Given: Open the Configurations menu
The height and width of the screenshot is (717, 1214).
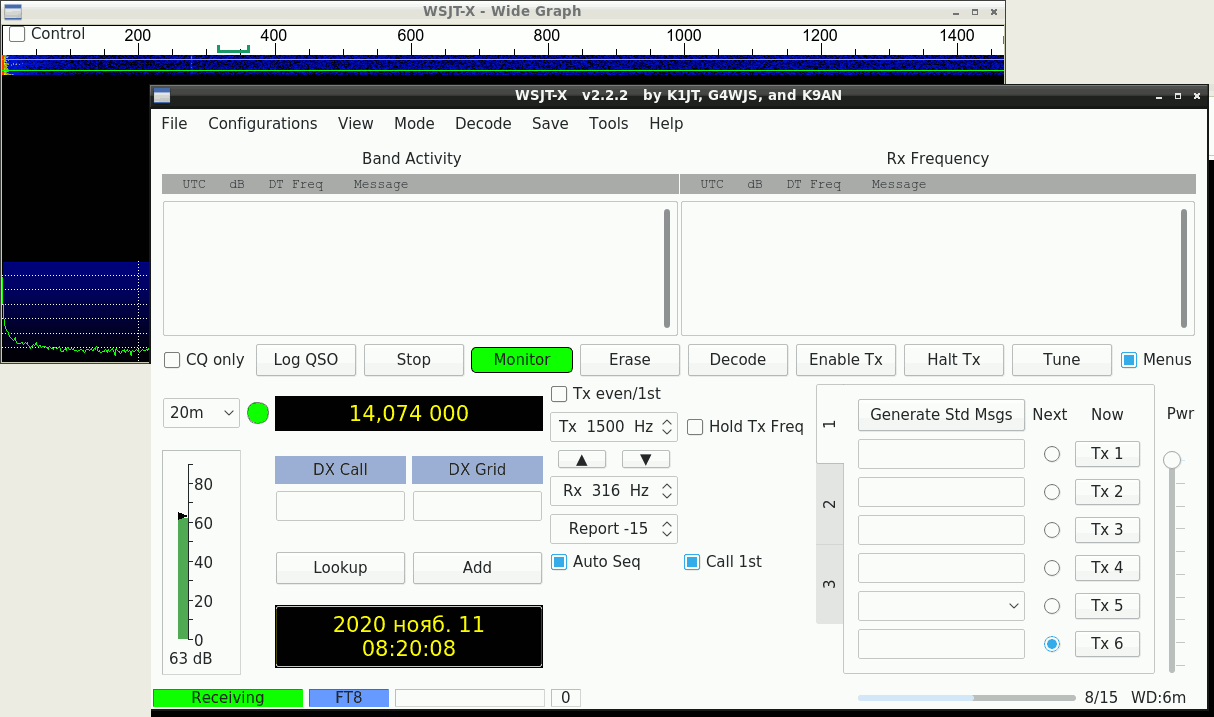Looking at the screenshot, I should pos(263,123).
